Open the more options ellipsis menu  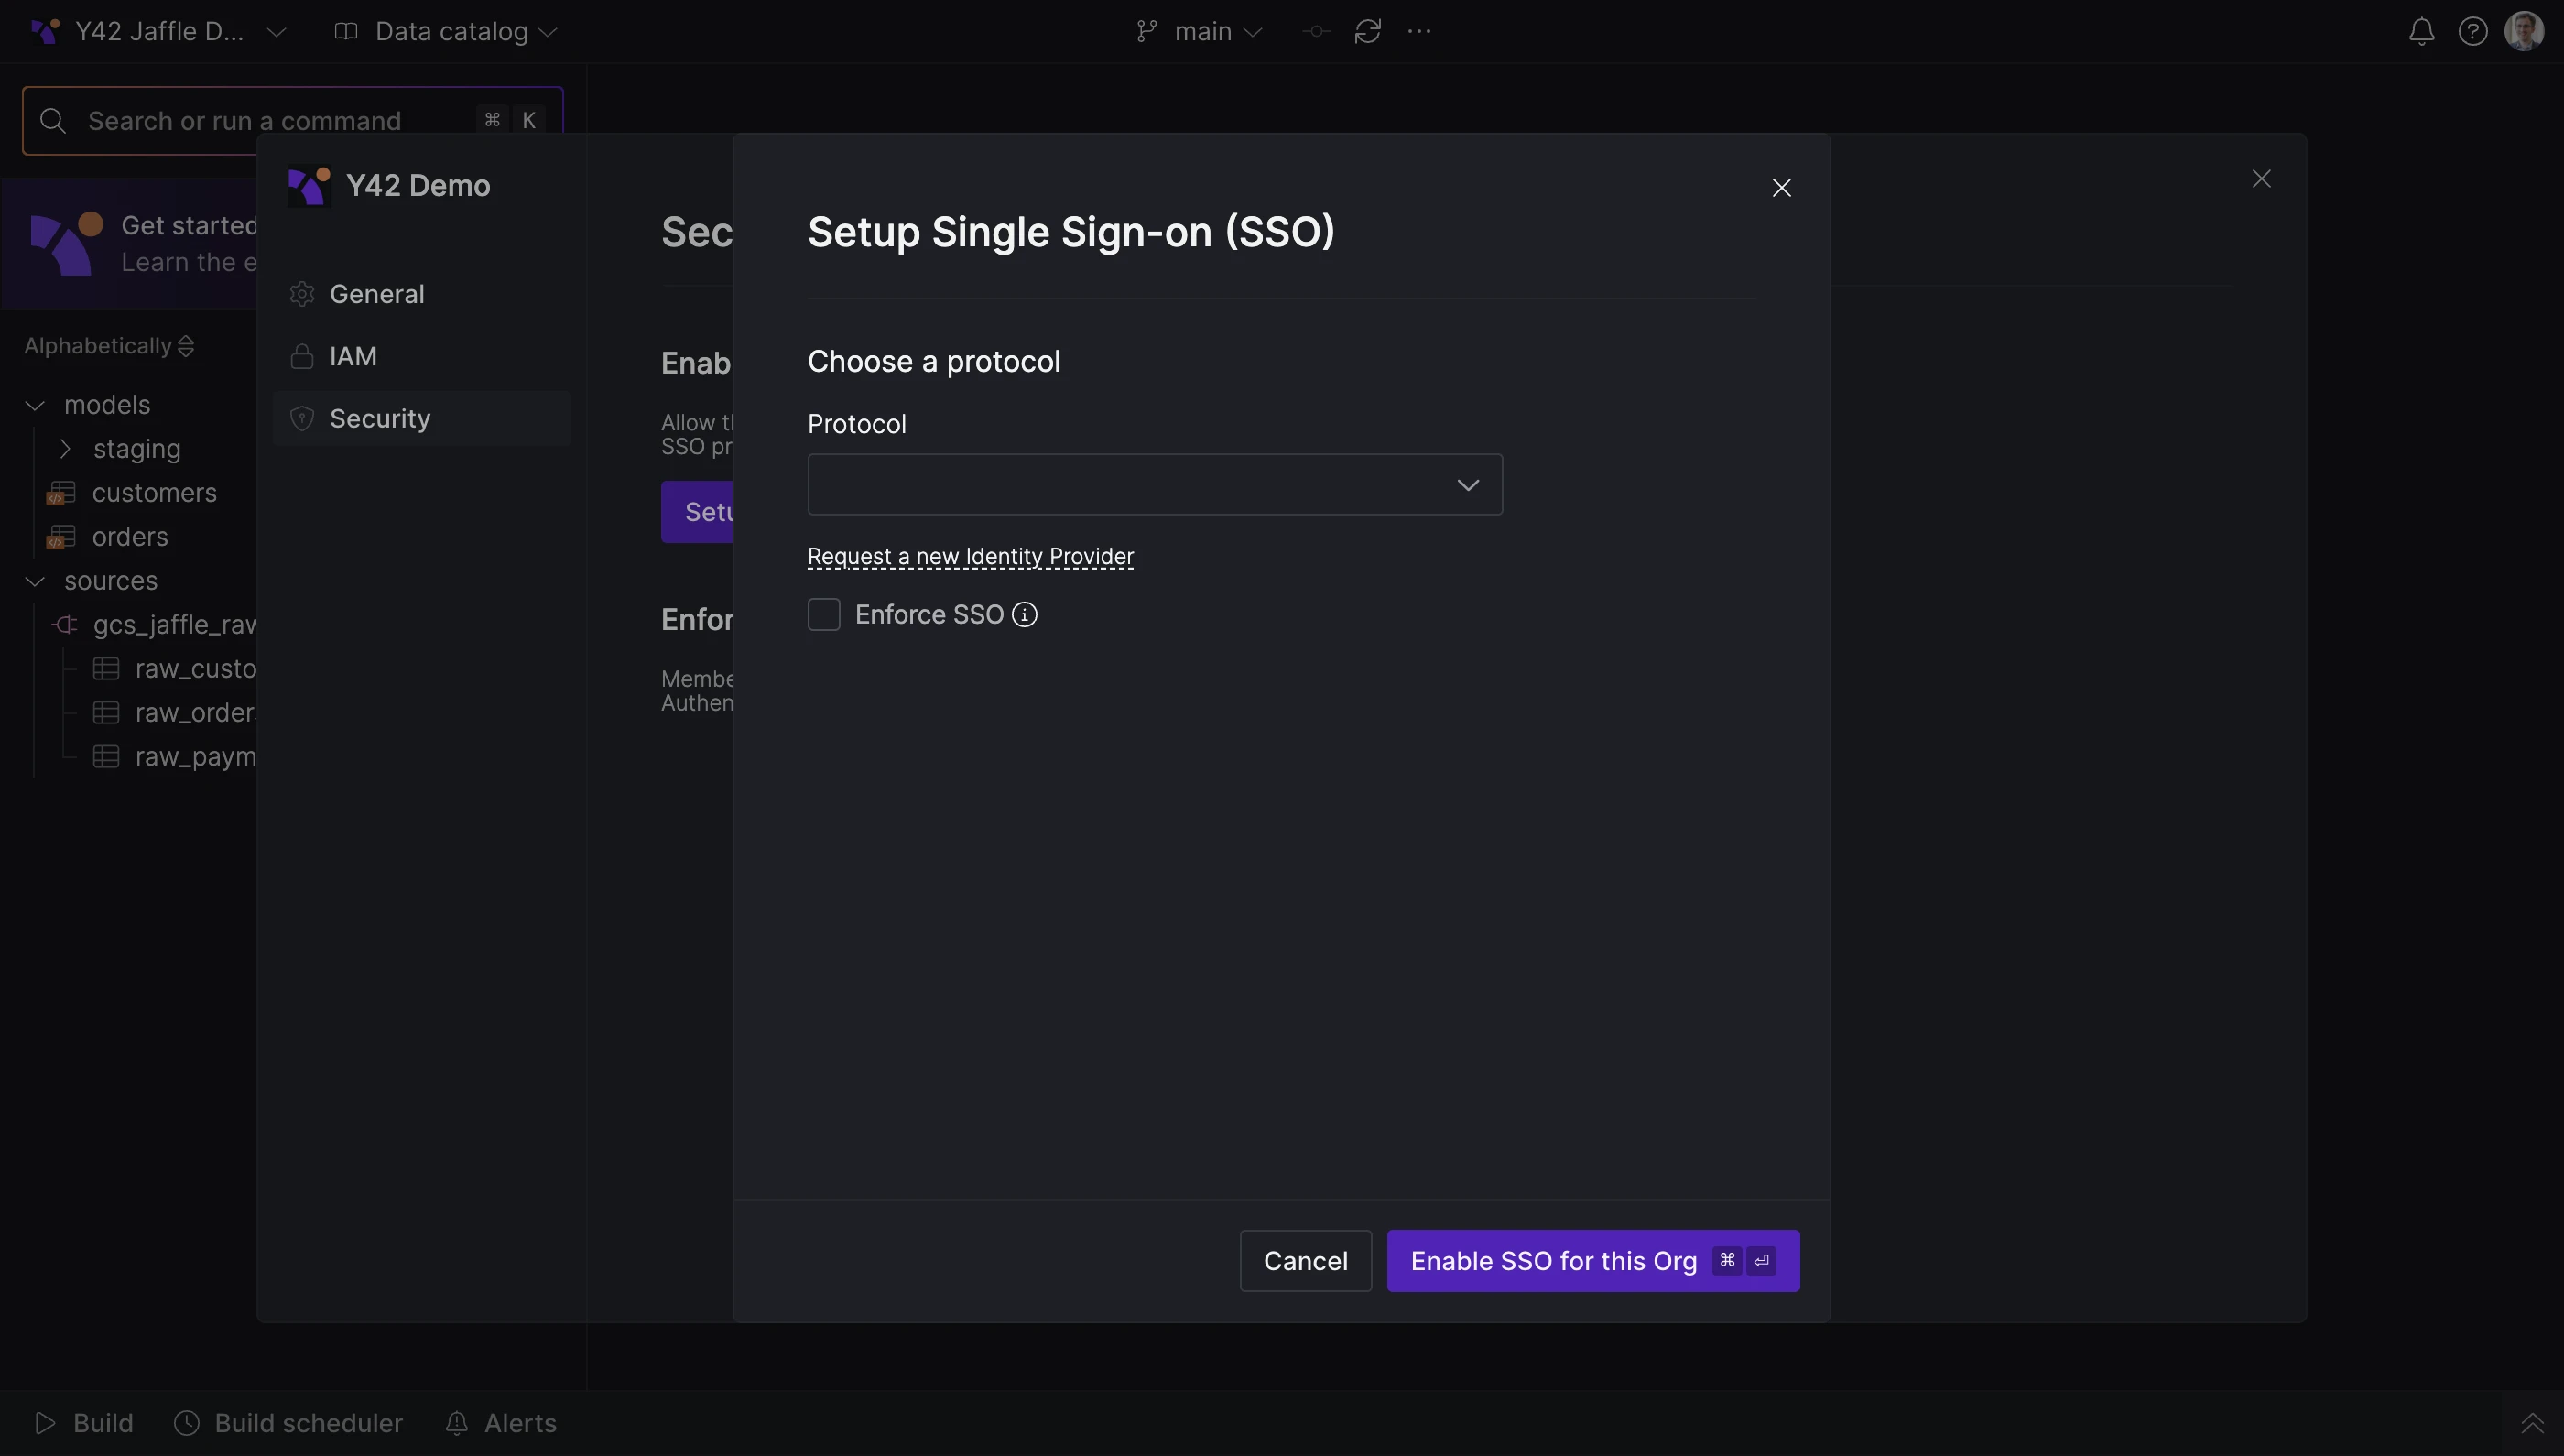pos(1419,32)
